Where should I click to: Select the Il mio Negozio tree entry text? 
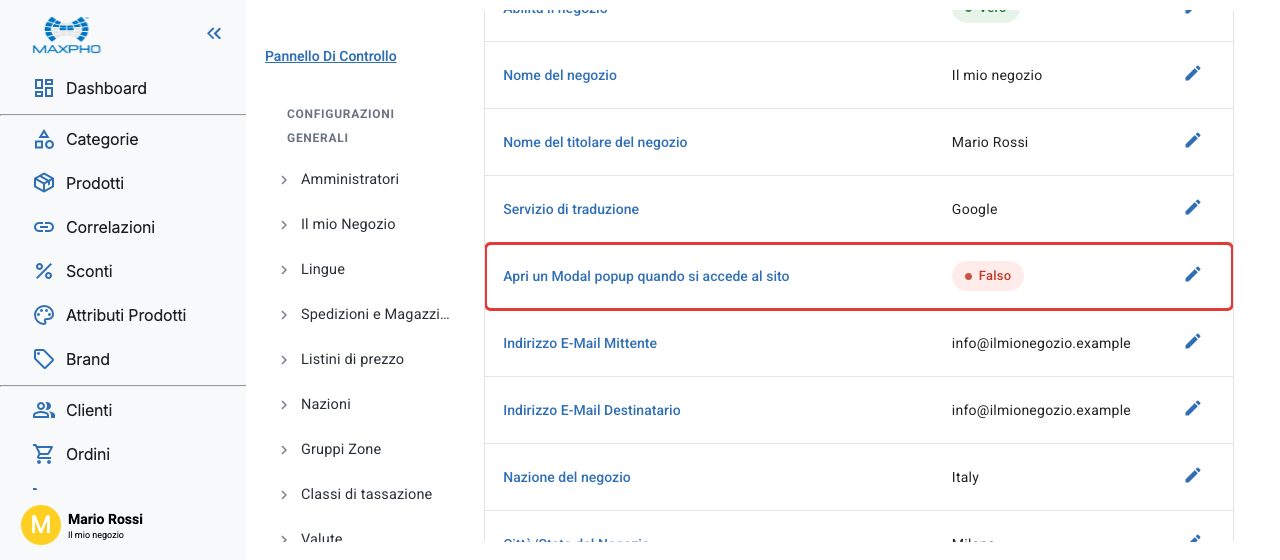tap(348, 224)
